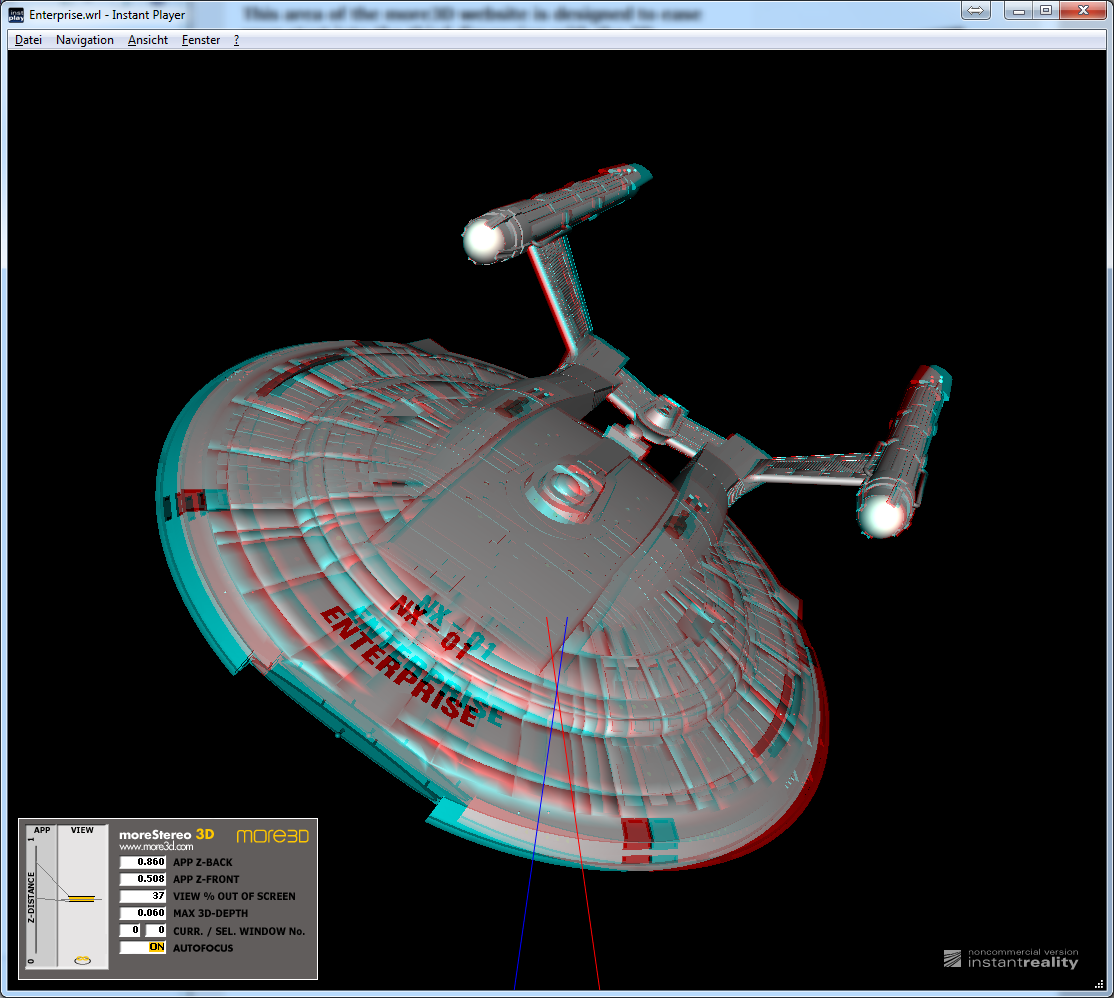Click the yellow ellipse icon in VIEW column

[82, 960]
